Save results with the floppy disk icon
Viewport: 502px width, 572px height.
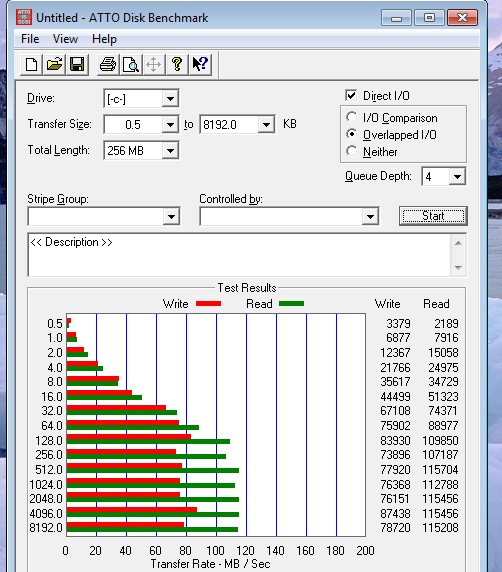(x=77, y=65)
